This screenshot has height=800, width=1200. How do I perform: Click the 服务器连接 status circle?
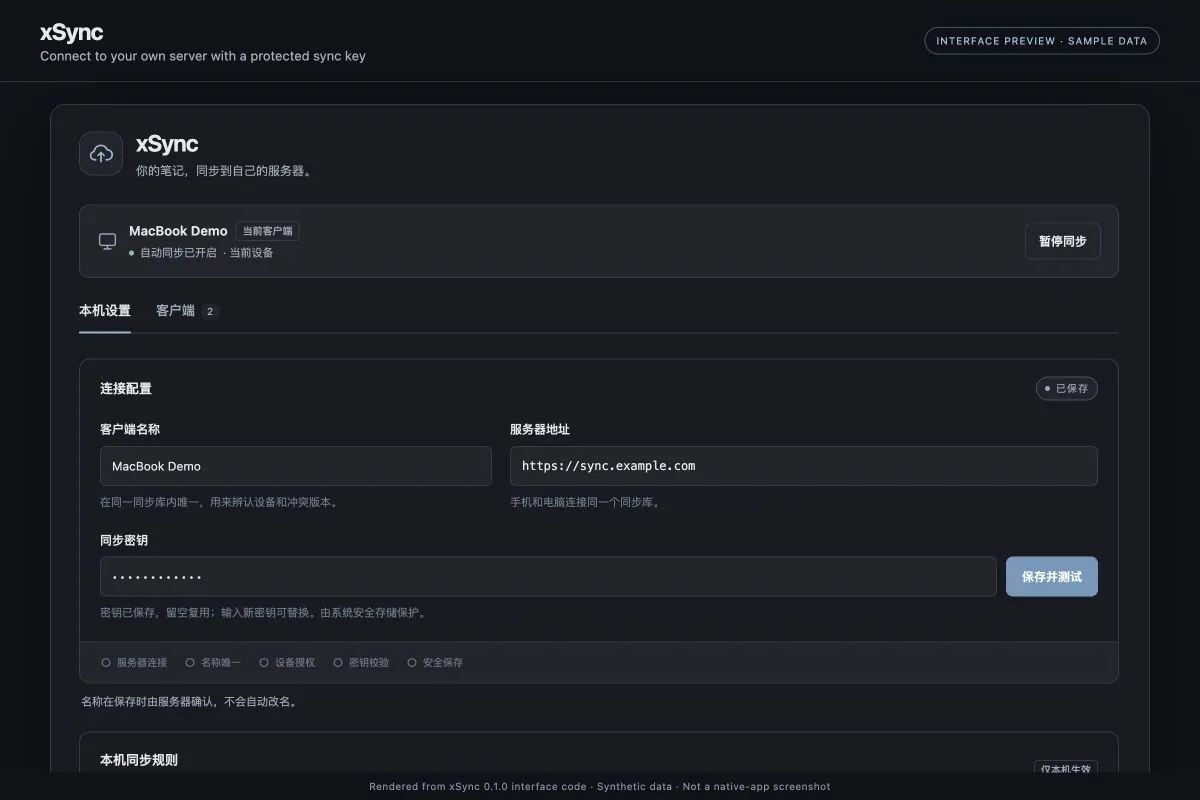pos(106,662)
